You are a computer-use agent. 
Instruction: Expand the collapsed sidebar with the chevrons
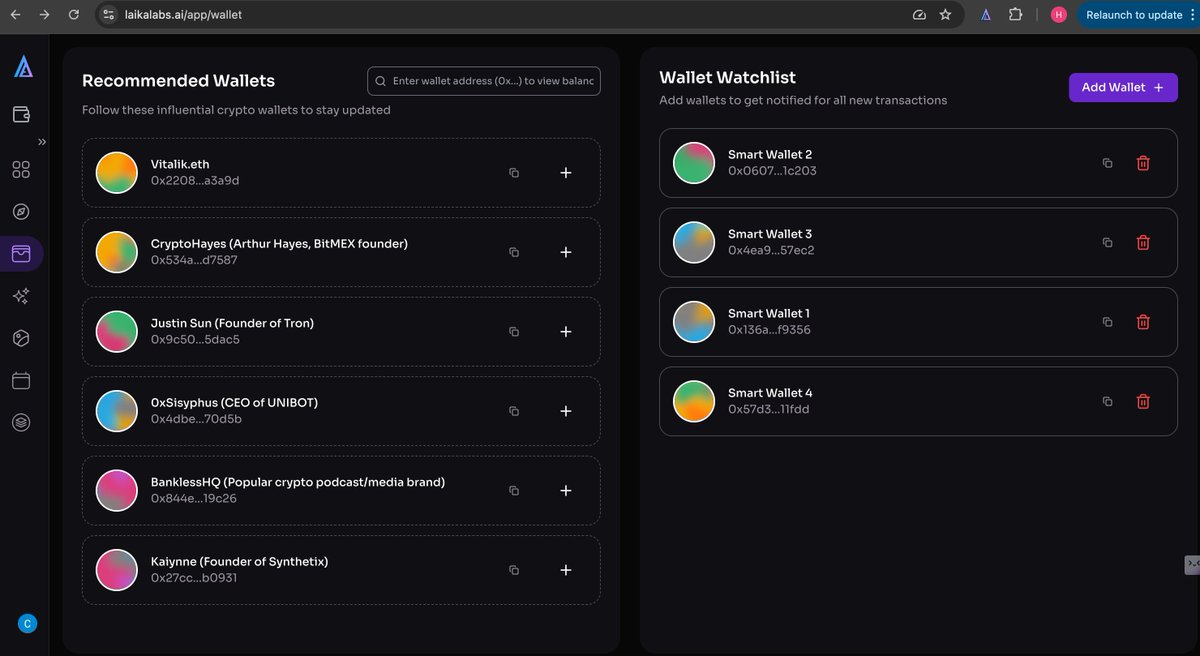click(x=41, y=141)
